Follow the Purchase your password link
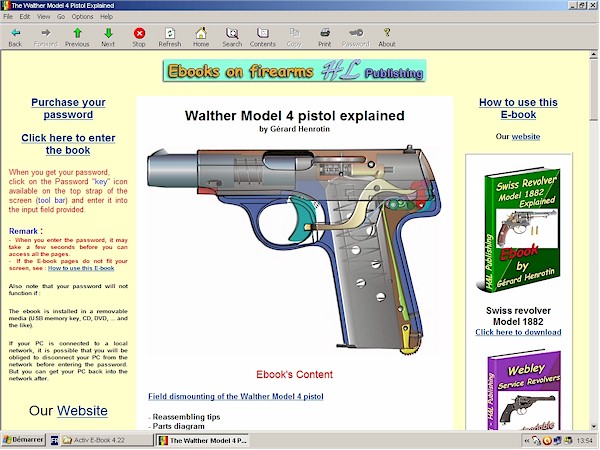This screenshot has height=450, width=600. click(68, 108)
